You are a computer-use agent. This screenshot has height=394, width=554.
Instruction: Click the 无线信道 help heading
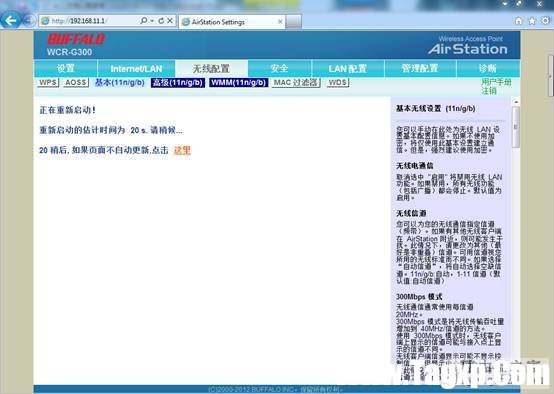pos(411,213)
